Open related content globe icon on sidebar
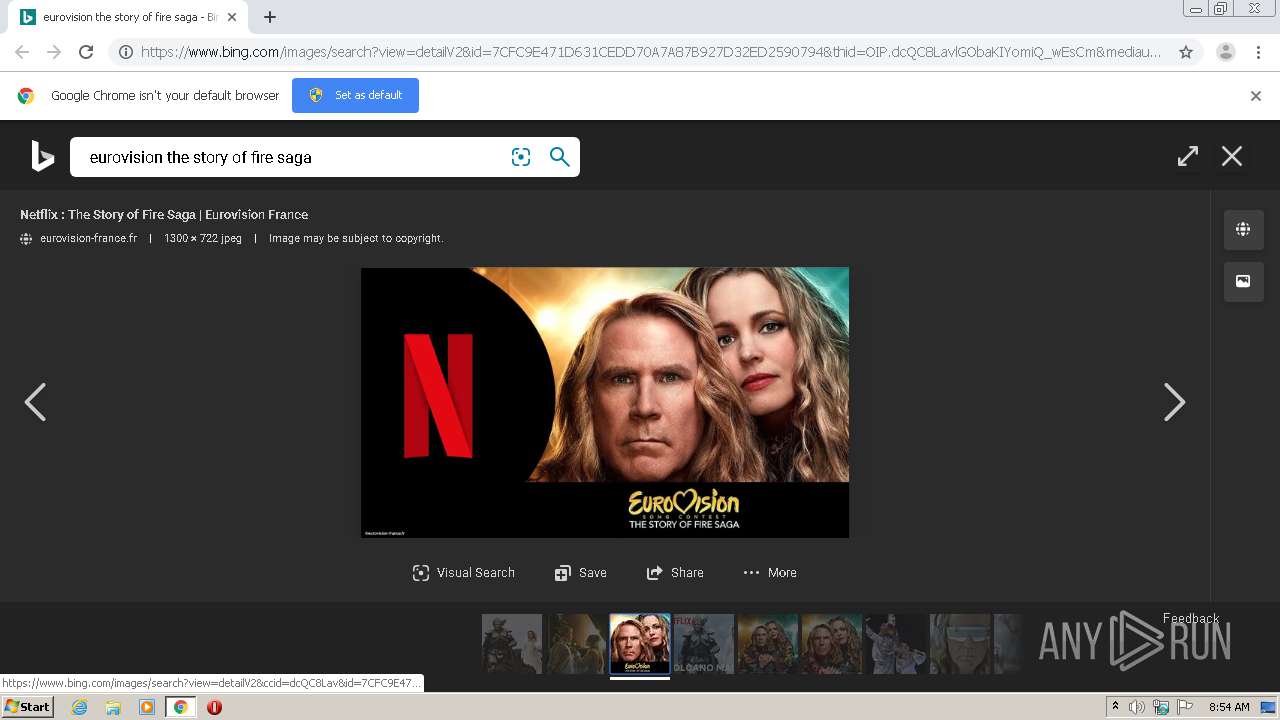 (x=1243, y=229)
